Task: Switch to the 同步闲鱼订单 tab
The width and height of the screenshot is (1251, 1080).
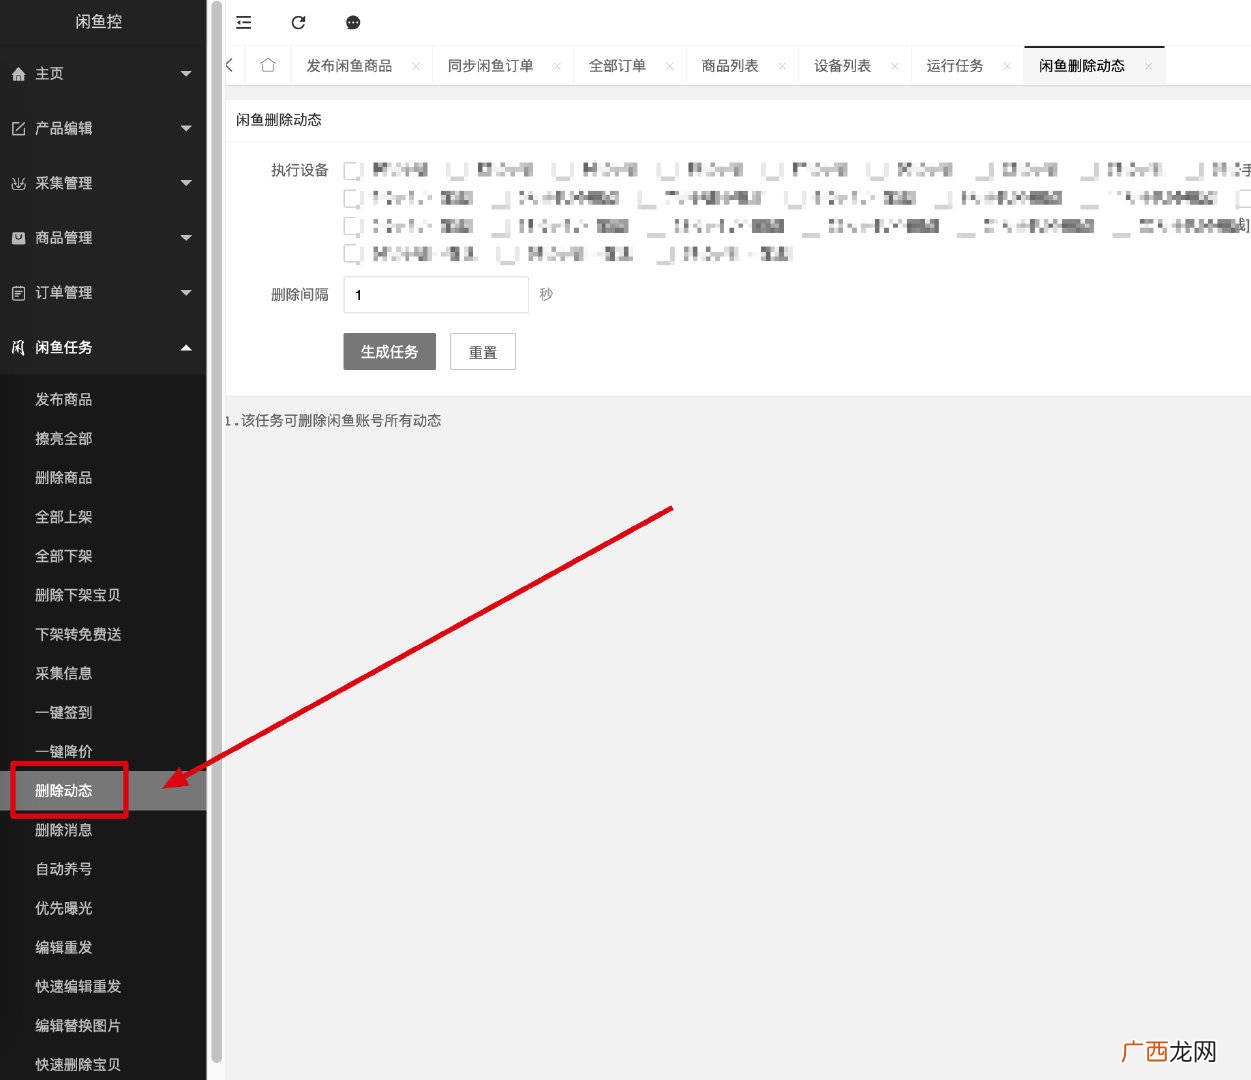Action: pos(490,66)
